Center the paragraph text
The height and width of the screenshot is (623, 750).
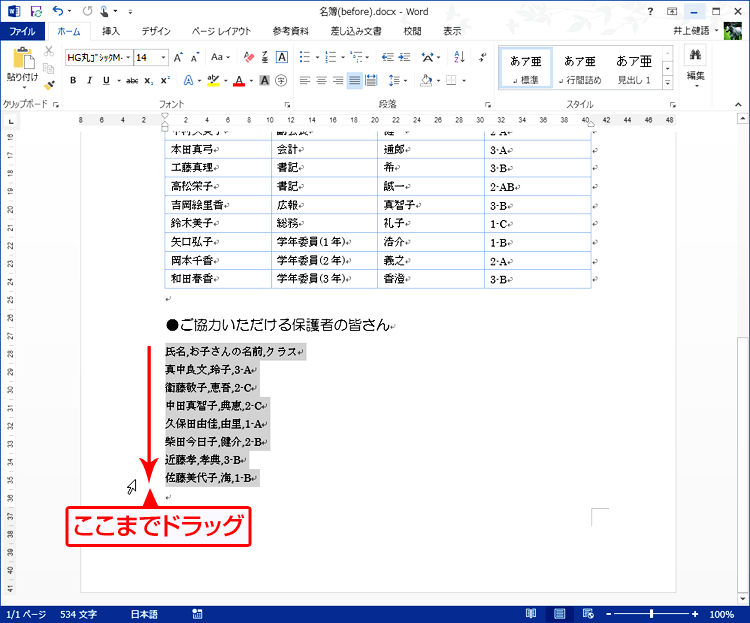(x=321, y=80)
